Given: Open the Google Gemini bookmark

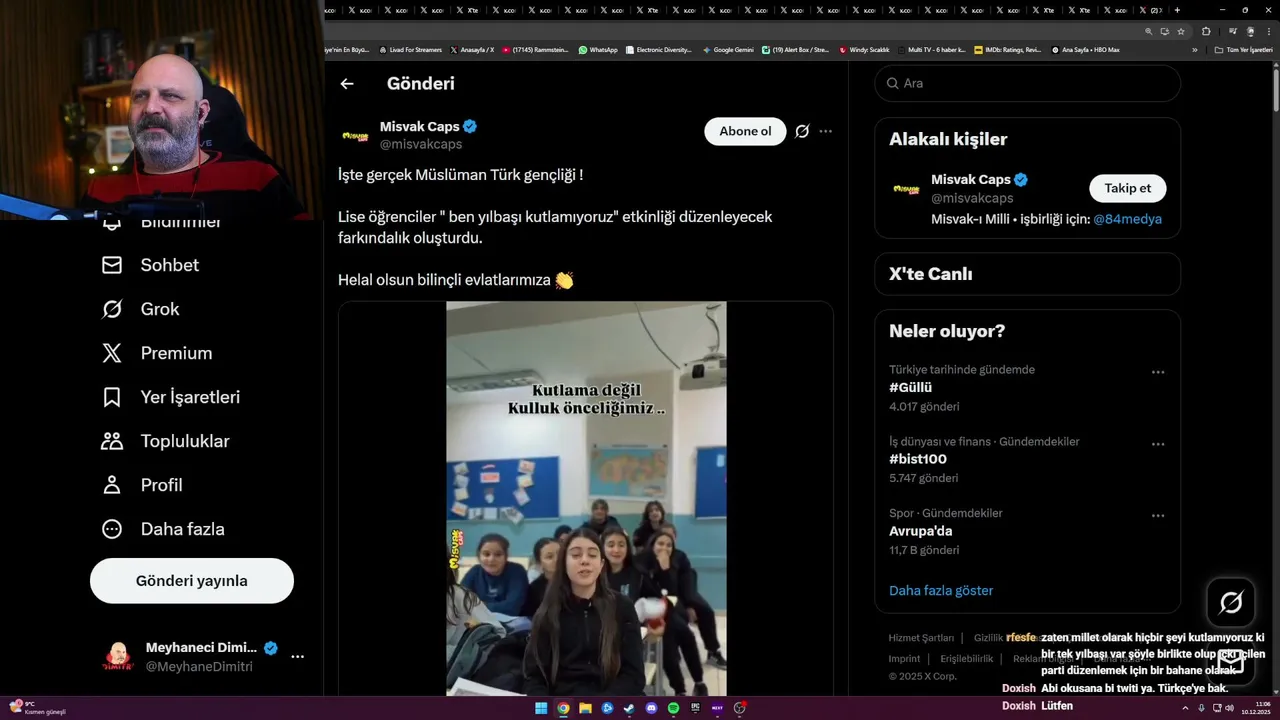Looking at the screenshot, I should click(x=728, y=50).
